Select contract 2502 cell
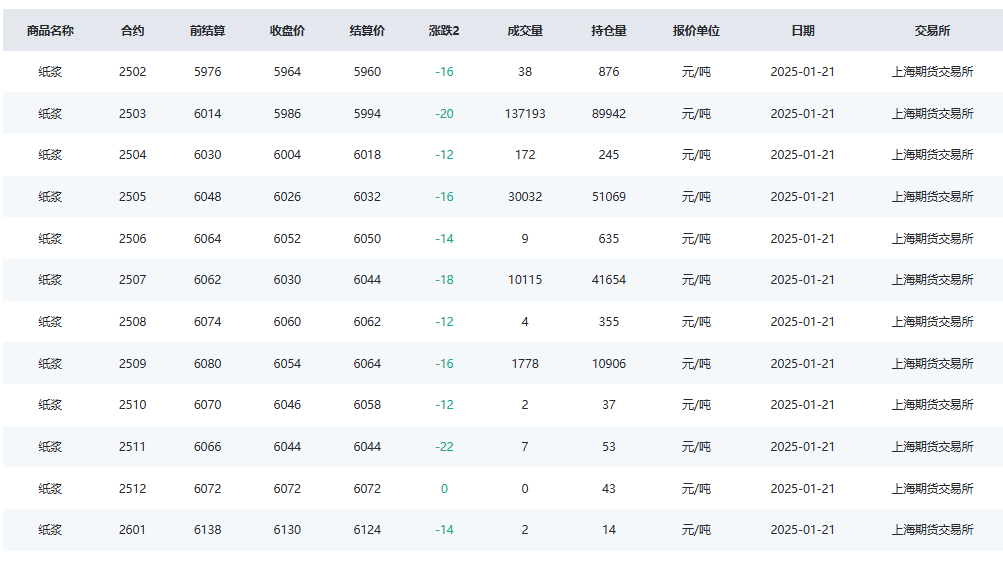The height and width of the screenshot is (563, 1003). pos(132,72)
